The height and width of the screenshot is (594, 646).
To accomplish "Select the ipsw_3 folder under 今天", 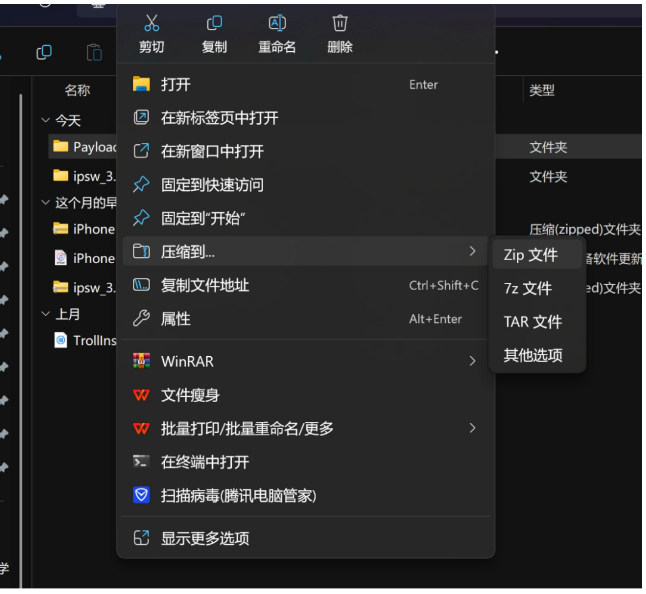I will (x=82, y=176).
